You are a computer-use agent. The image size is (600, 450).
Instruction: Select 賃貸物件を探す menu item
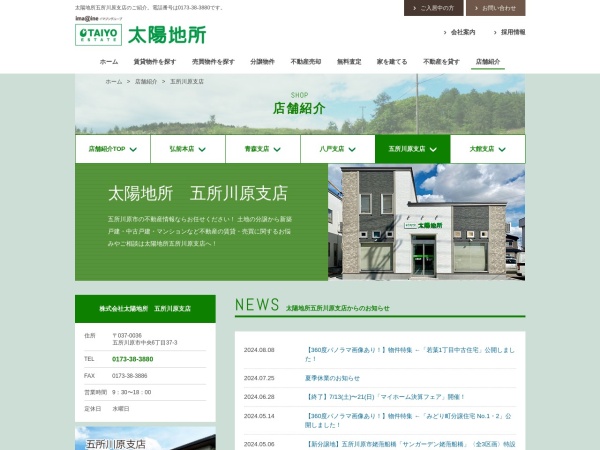(155, 62)
